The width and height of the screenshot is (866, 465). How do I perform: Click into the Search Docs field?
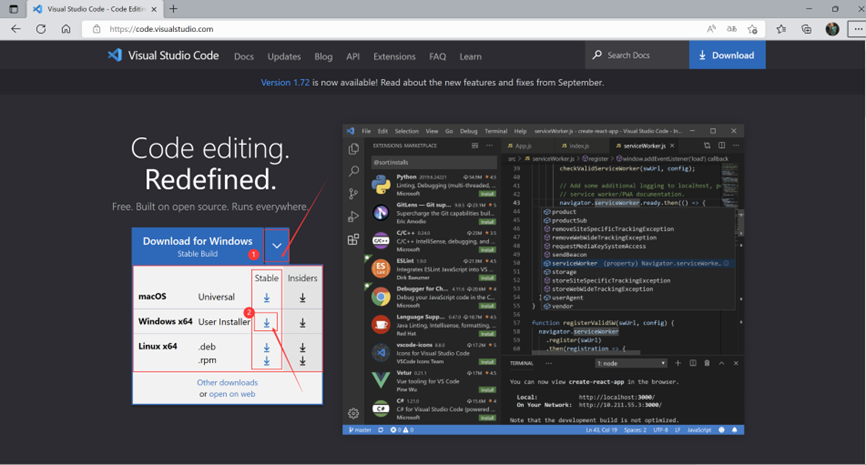[x=637, y=55]
